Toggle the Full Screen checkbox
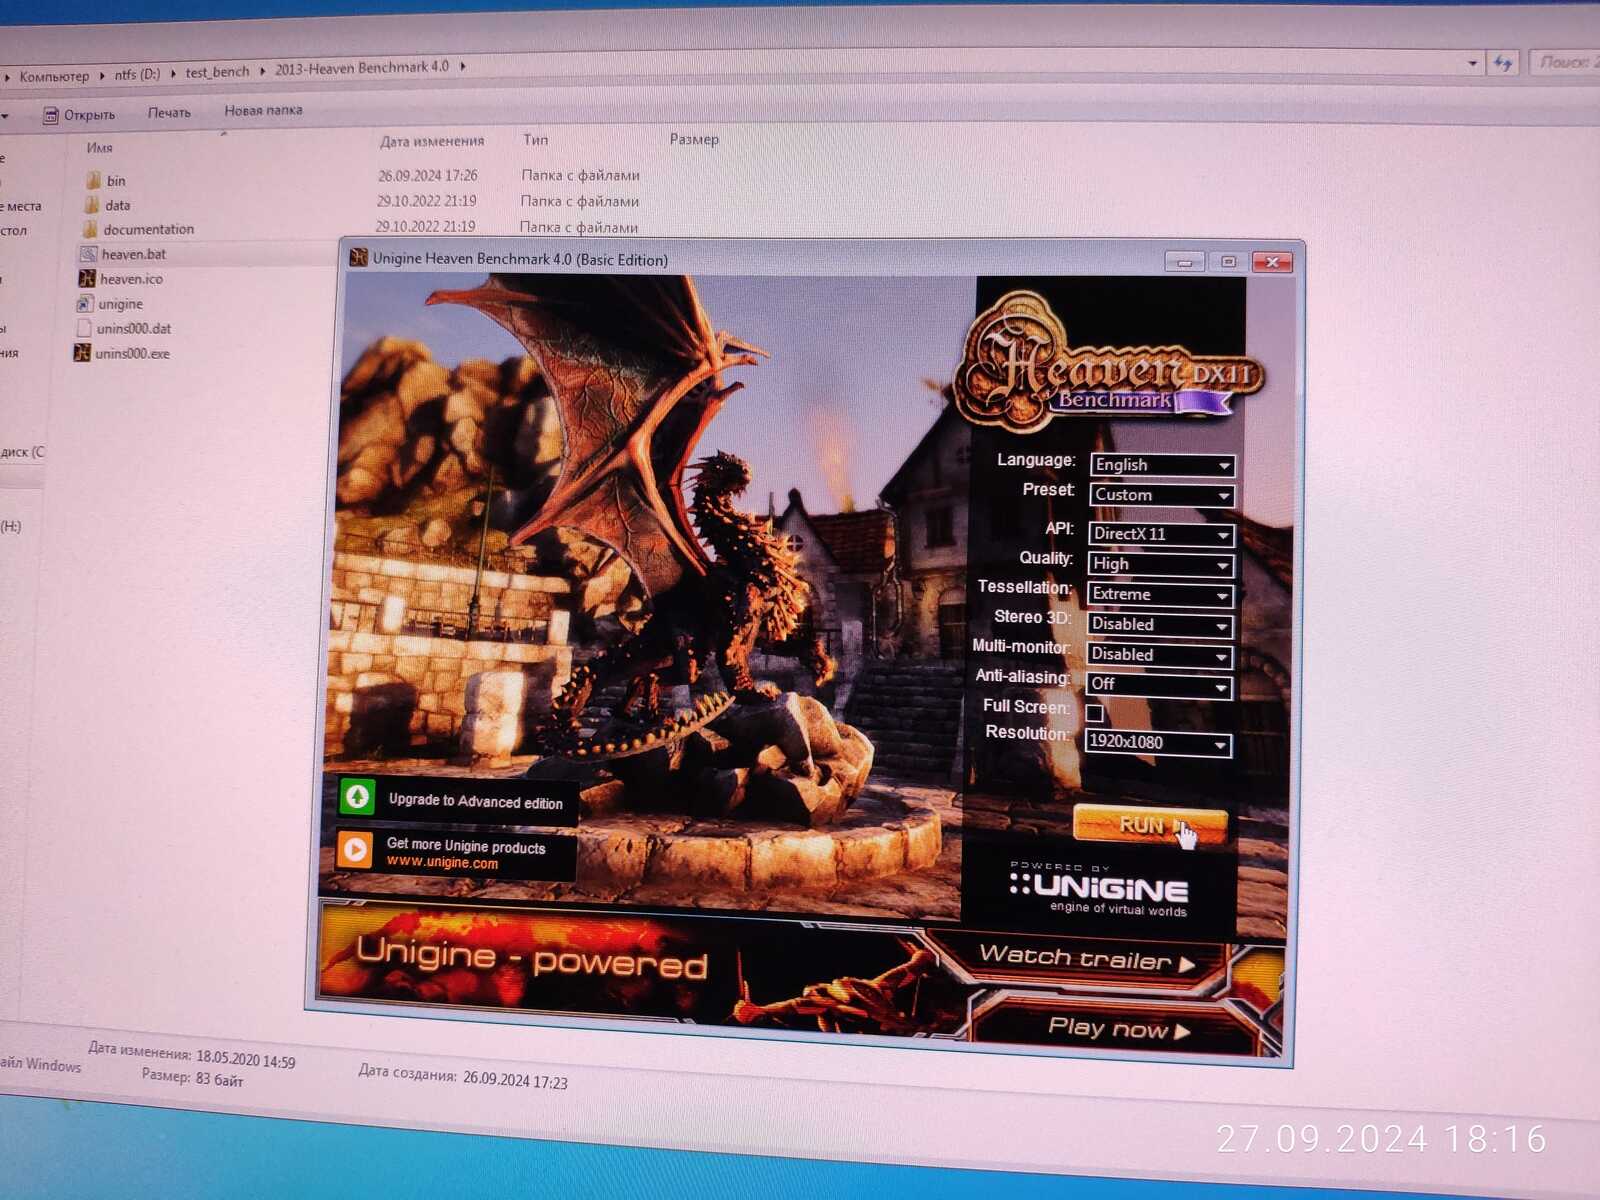1600x1200 pixels. pos(1094,713)
